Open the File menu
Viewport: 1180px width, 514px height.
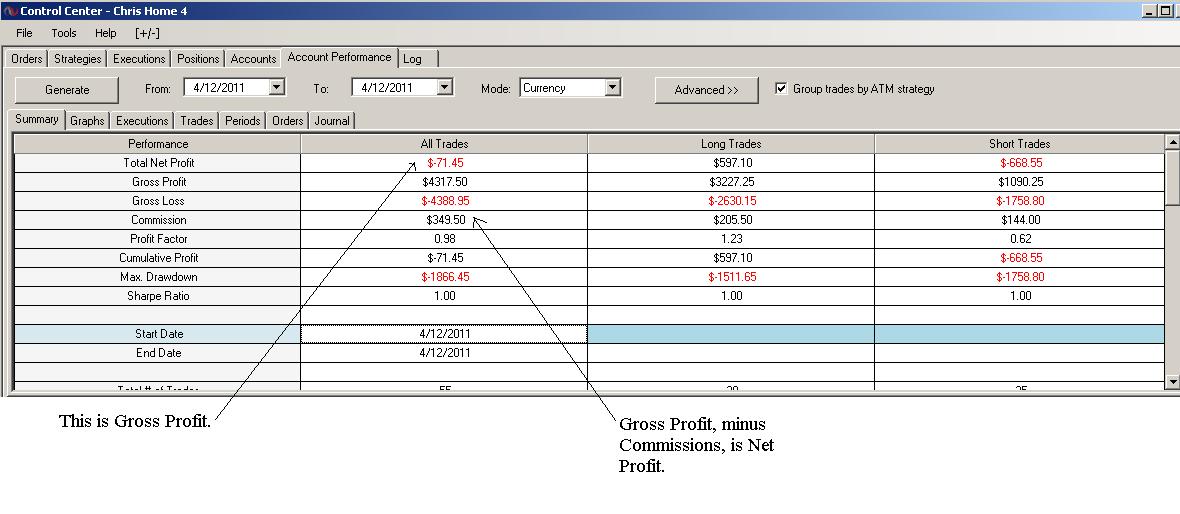tap(24, 33)
